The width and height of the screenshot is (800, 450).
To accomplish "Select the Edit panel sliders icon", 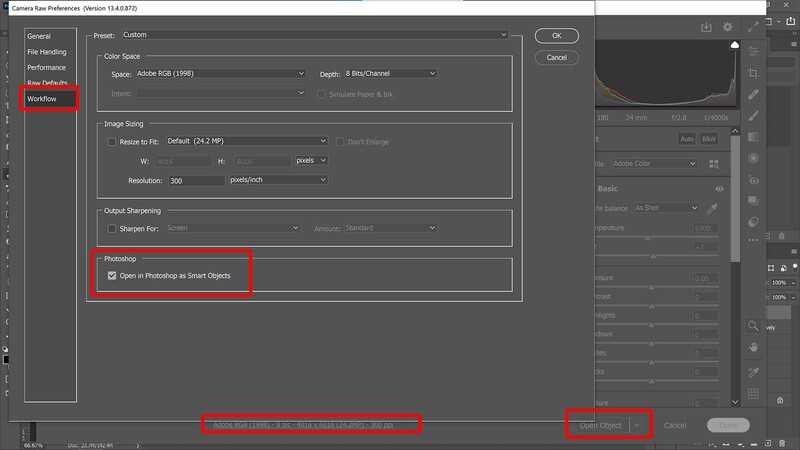I will point(753,52).
